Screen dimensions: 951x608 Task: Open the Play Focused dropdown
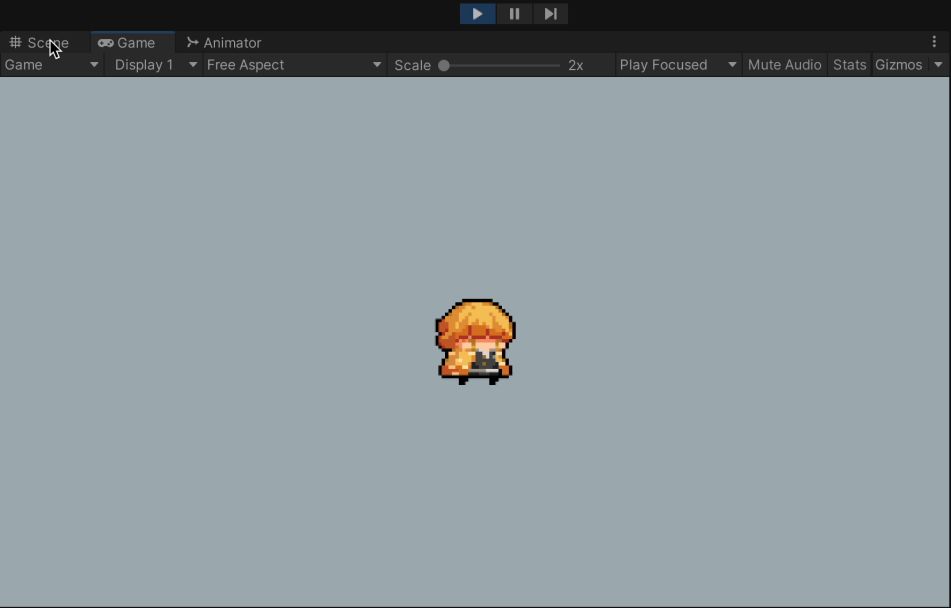677,65
